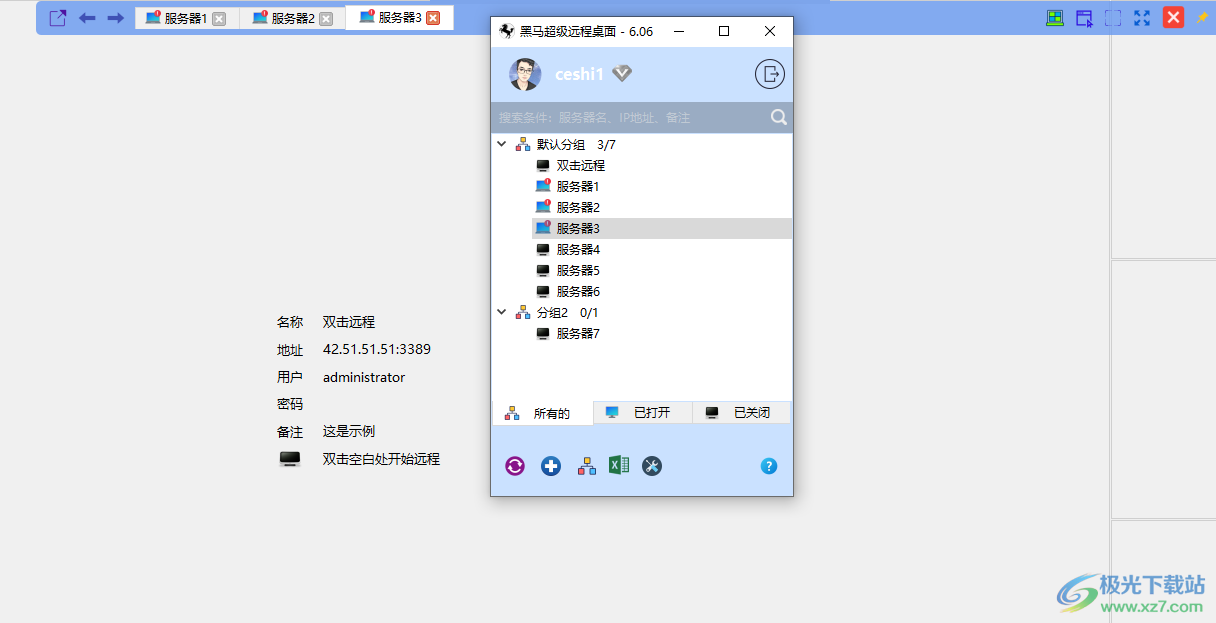Viewport: 1216px width, 623px height.
Task: Click the dotted rectangle icon in top bar
Action: click(x=1113, y=18)
